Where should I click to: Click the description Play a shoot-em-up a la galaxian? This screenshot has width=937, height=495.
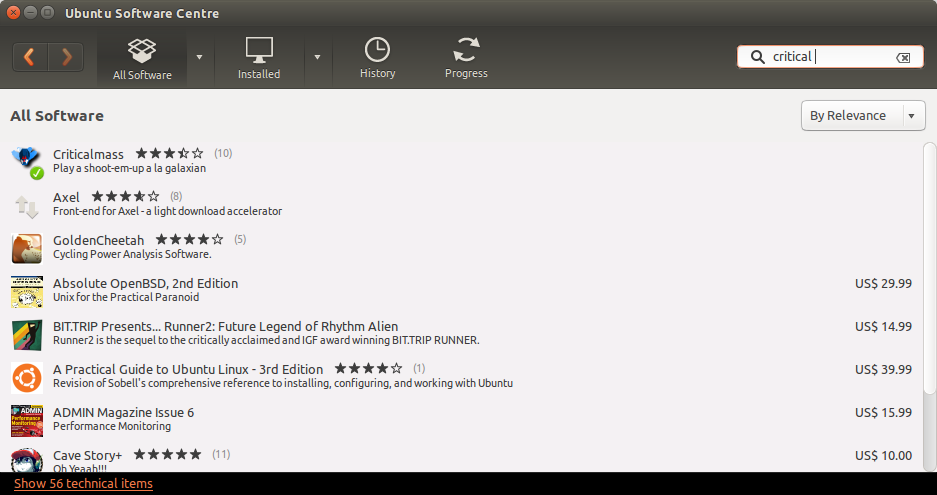(129, 169)
